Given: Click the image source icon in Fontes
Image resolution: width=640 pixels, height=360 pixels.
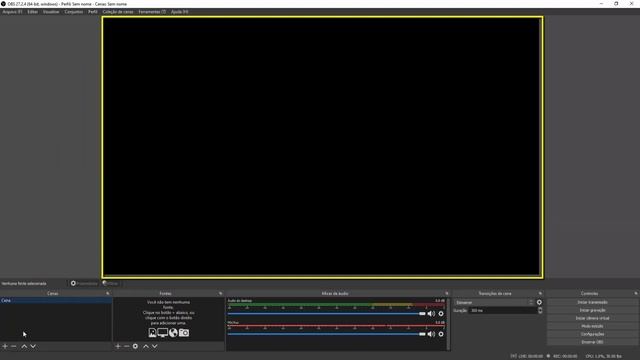Looking at the screenshot, I should [152, 333].
